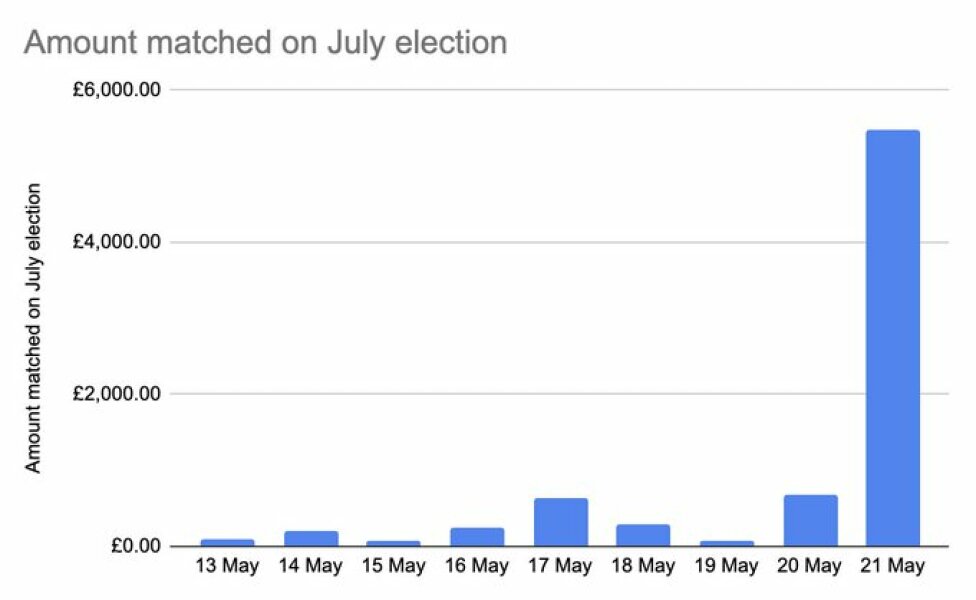Select the '15 May' x-axis label
The image size is (976, 600).
(x=394, y=567)
